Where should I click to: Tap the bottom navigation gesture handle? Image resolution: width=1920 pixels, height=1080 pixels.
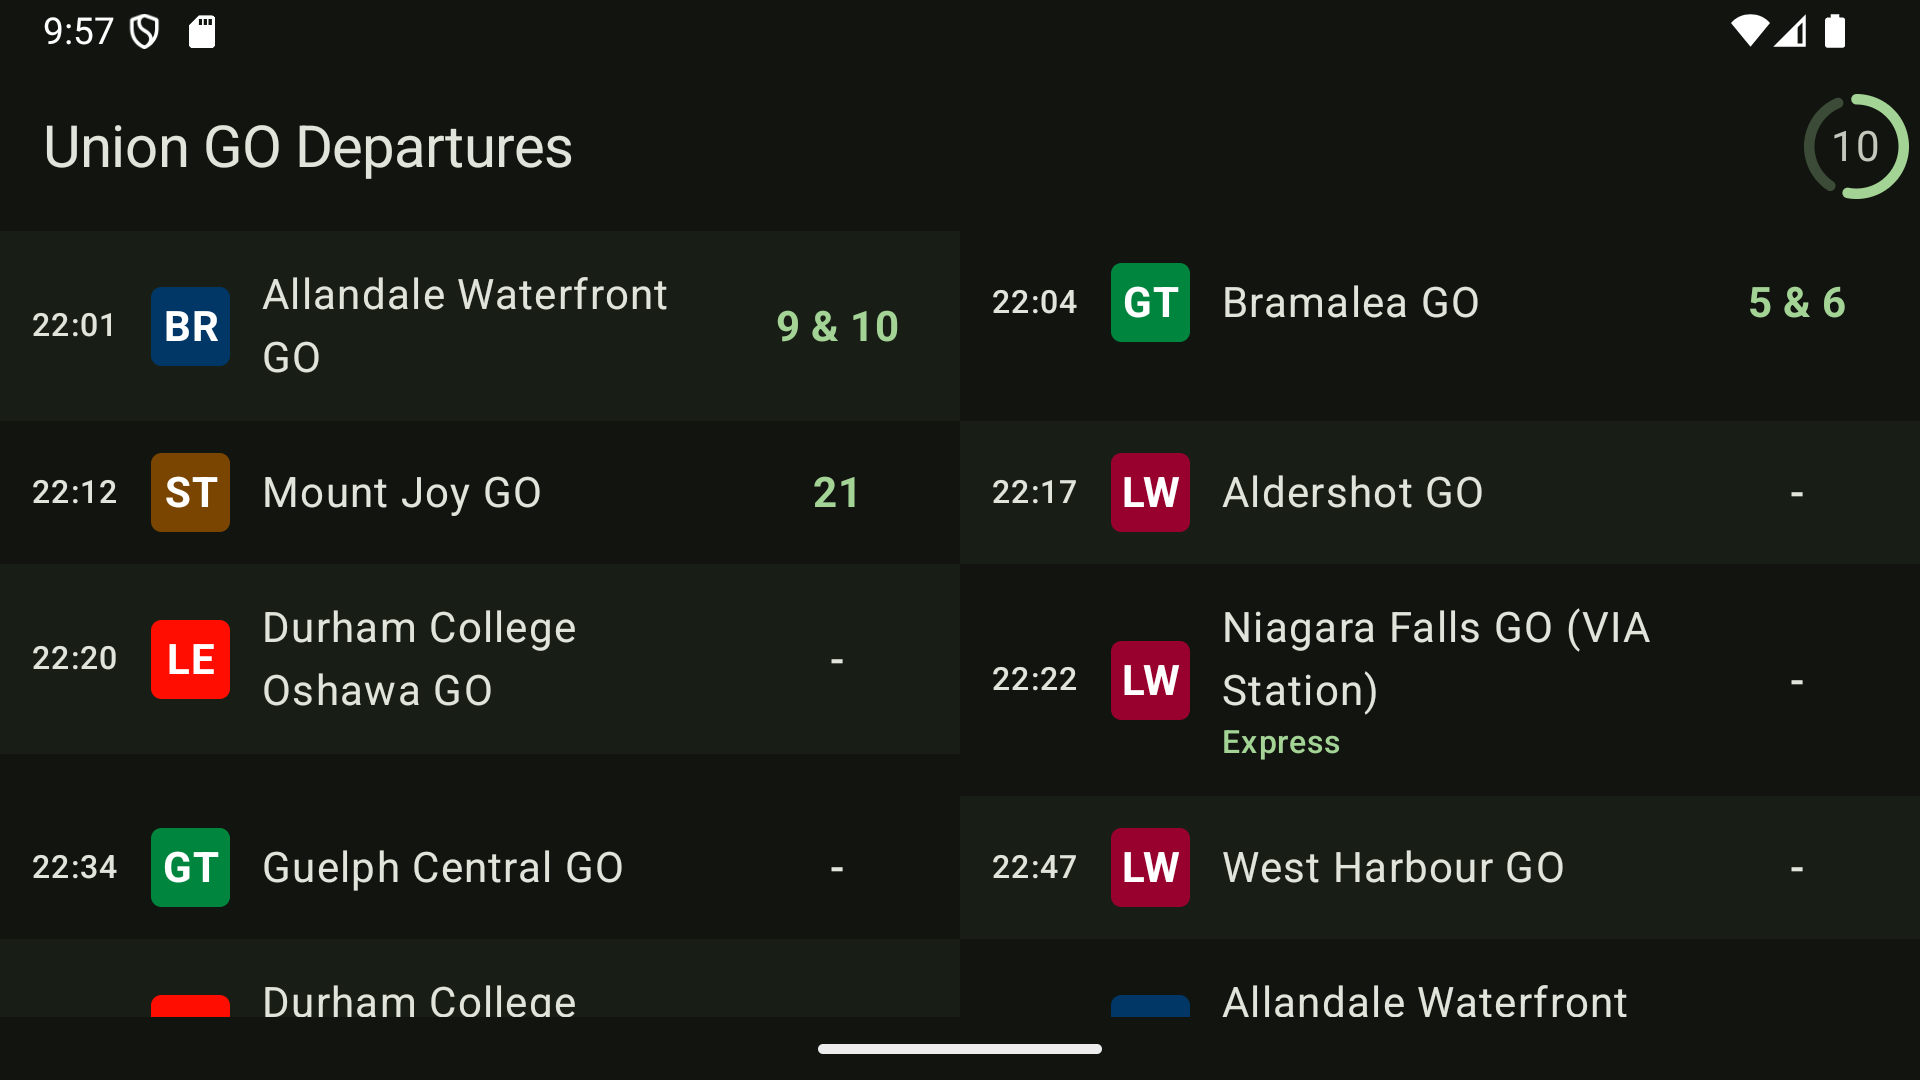pos(960,1049)
